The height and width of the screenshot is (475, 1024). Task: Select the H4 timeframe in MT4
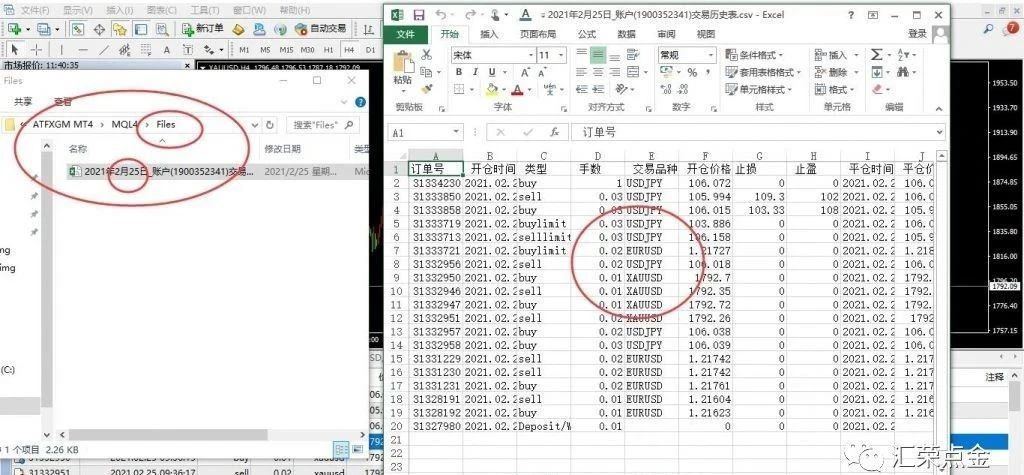349,50
